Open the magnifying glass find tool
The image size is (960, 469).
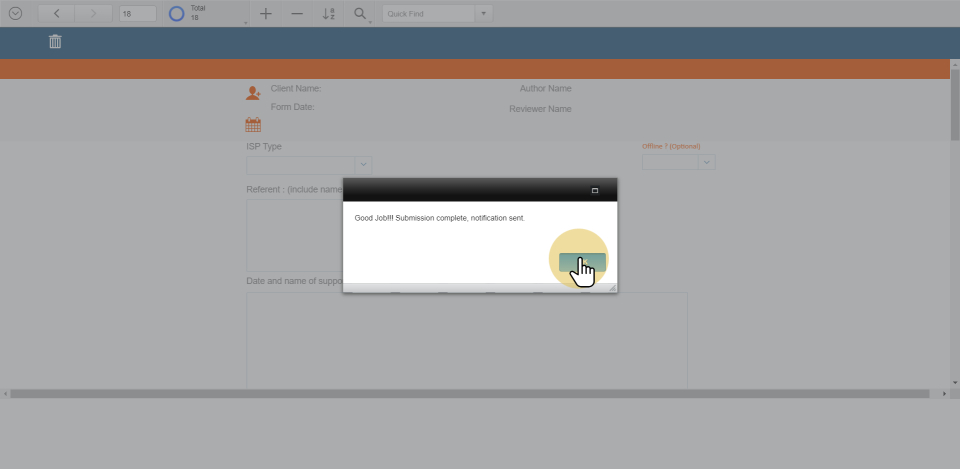[x=360, y=13]
